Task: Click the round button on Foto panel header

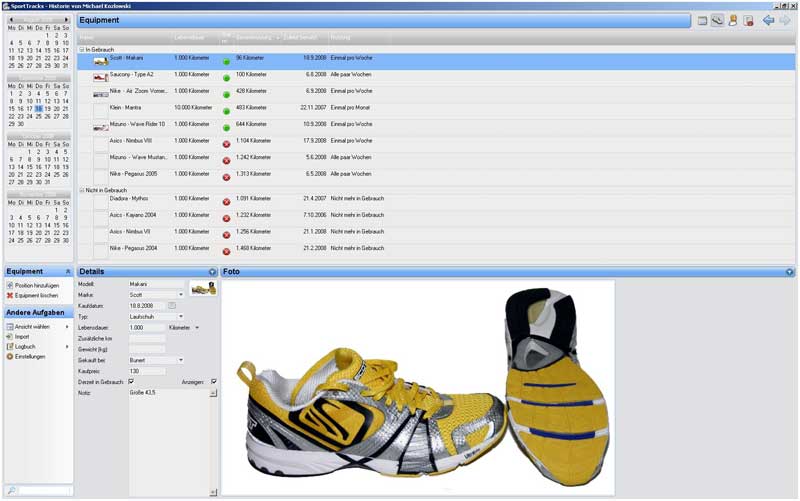Action: [x=789, y=272]
